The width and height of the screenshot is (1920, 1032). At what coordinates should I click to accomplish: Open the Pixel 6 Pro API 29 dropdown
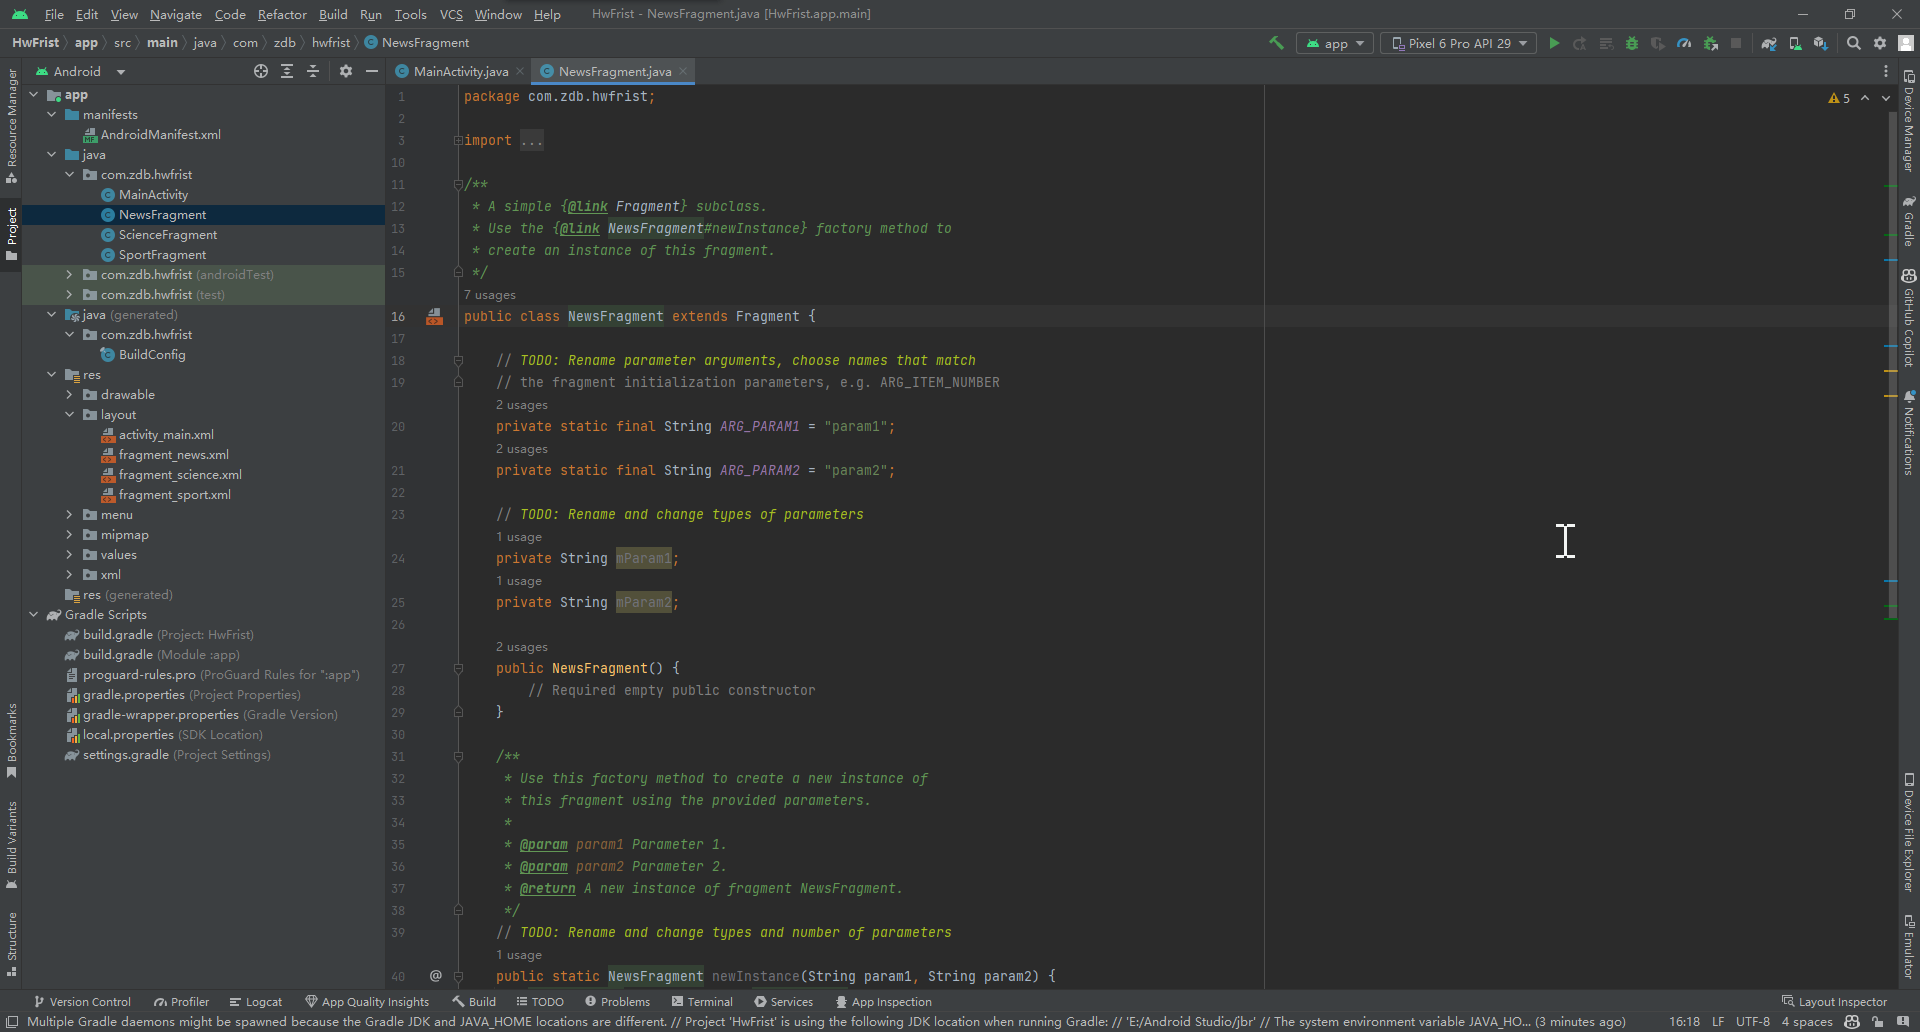tap(1459, 43)
